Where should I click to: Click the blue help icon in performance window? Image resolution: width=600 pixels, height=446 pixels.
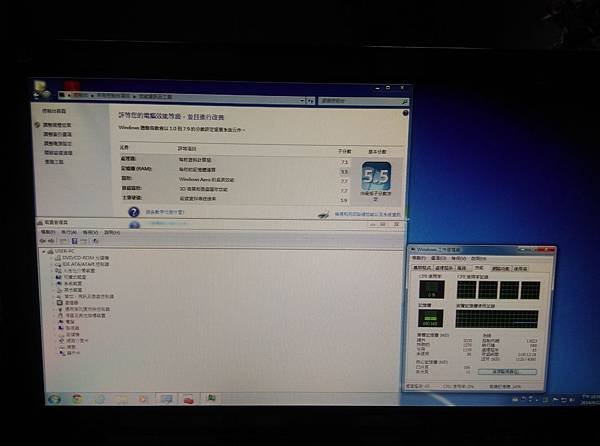(405, 113)
